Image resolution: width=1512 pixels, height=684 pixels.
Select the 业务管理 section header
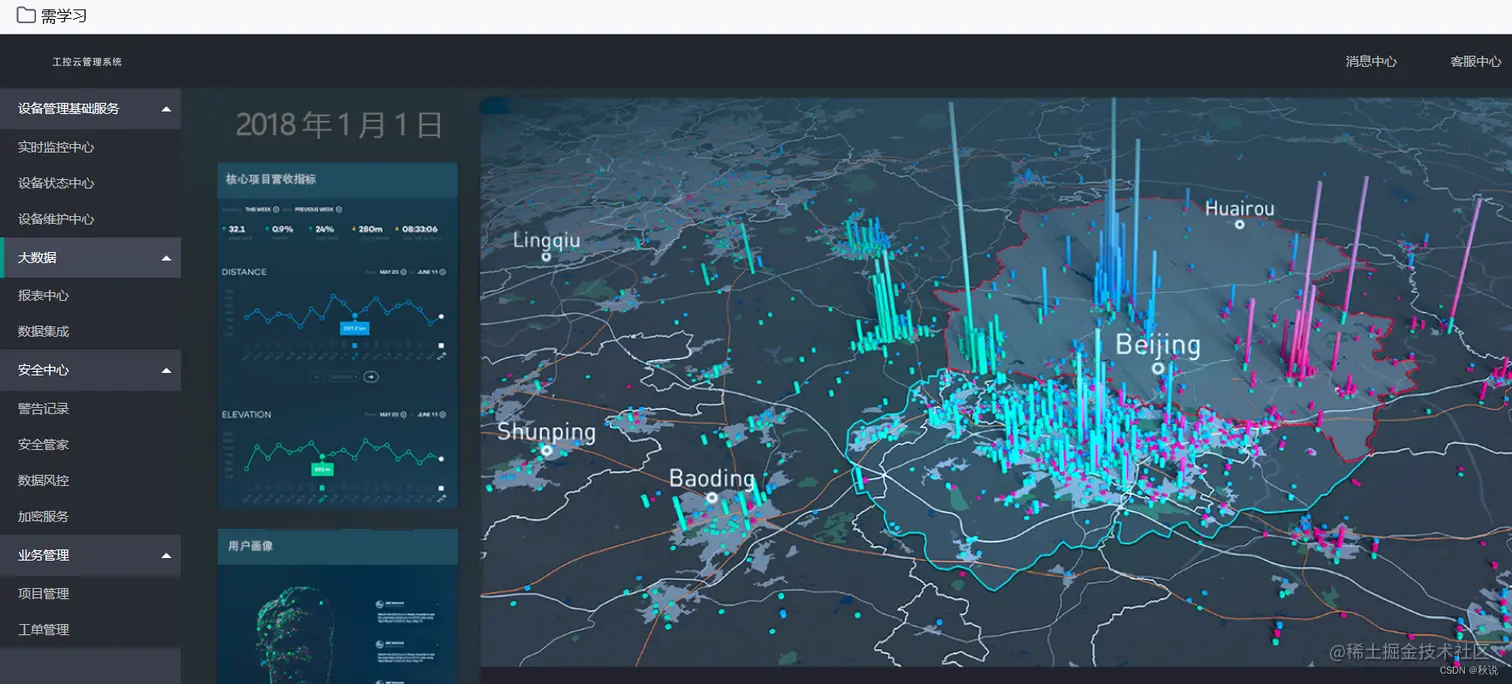click(x=90, y=555)
